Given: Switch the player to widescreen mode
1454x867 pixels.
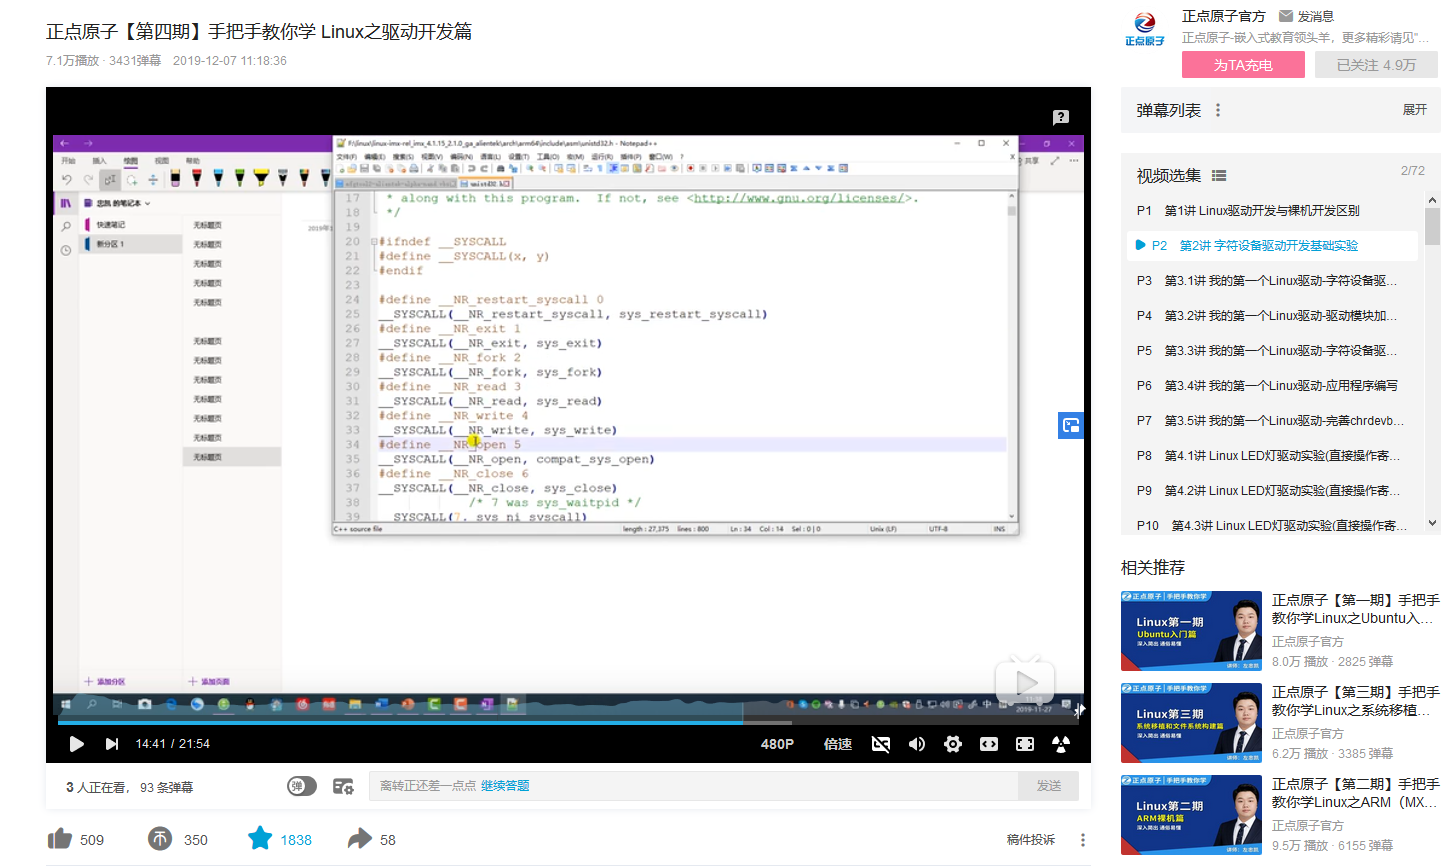Looking at the screenshot, I should [x=989, y=744].
